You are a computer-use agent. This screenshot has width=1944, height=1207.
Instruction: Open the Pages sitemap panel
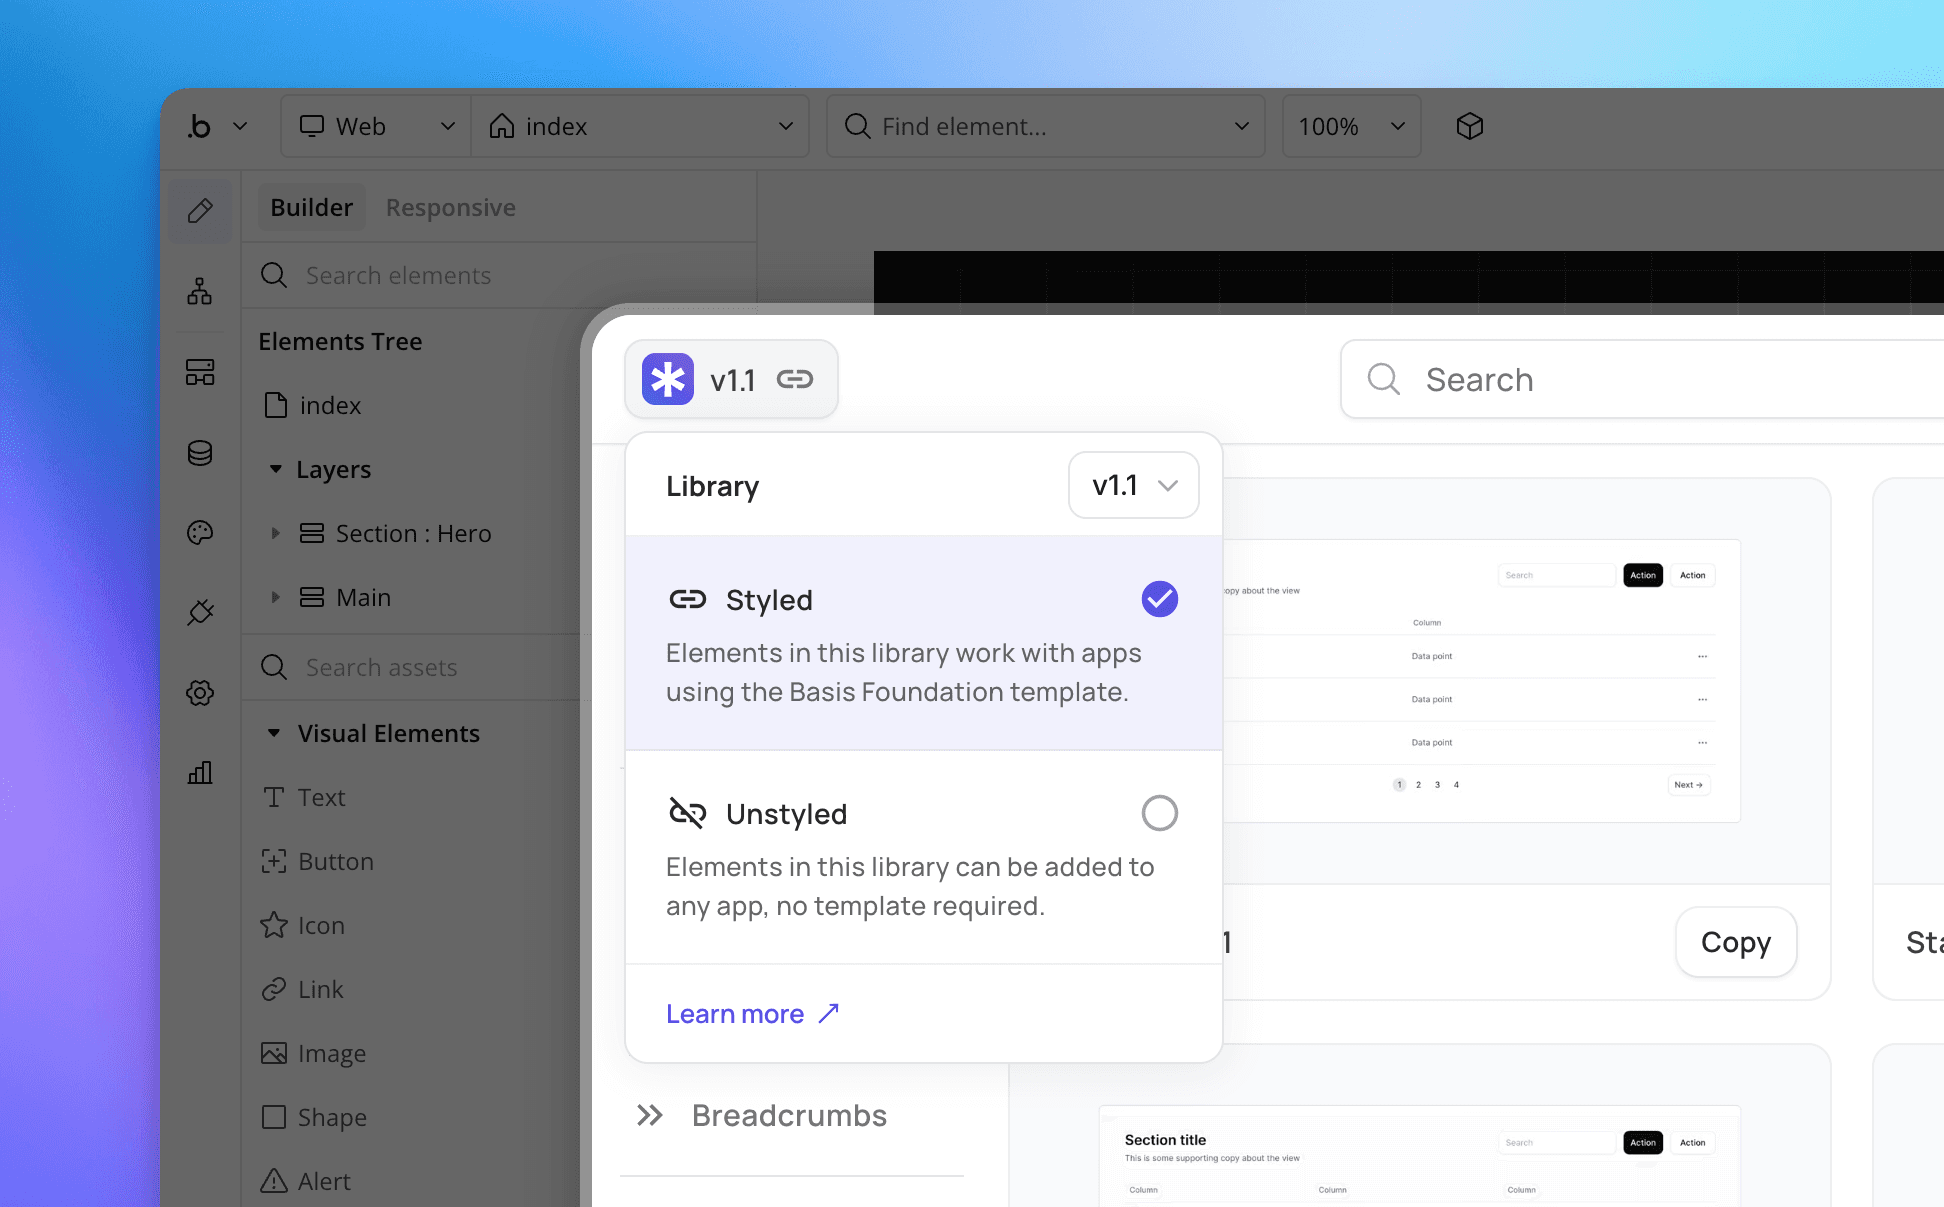coord(200,291)
